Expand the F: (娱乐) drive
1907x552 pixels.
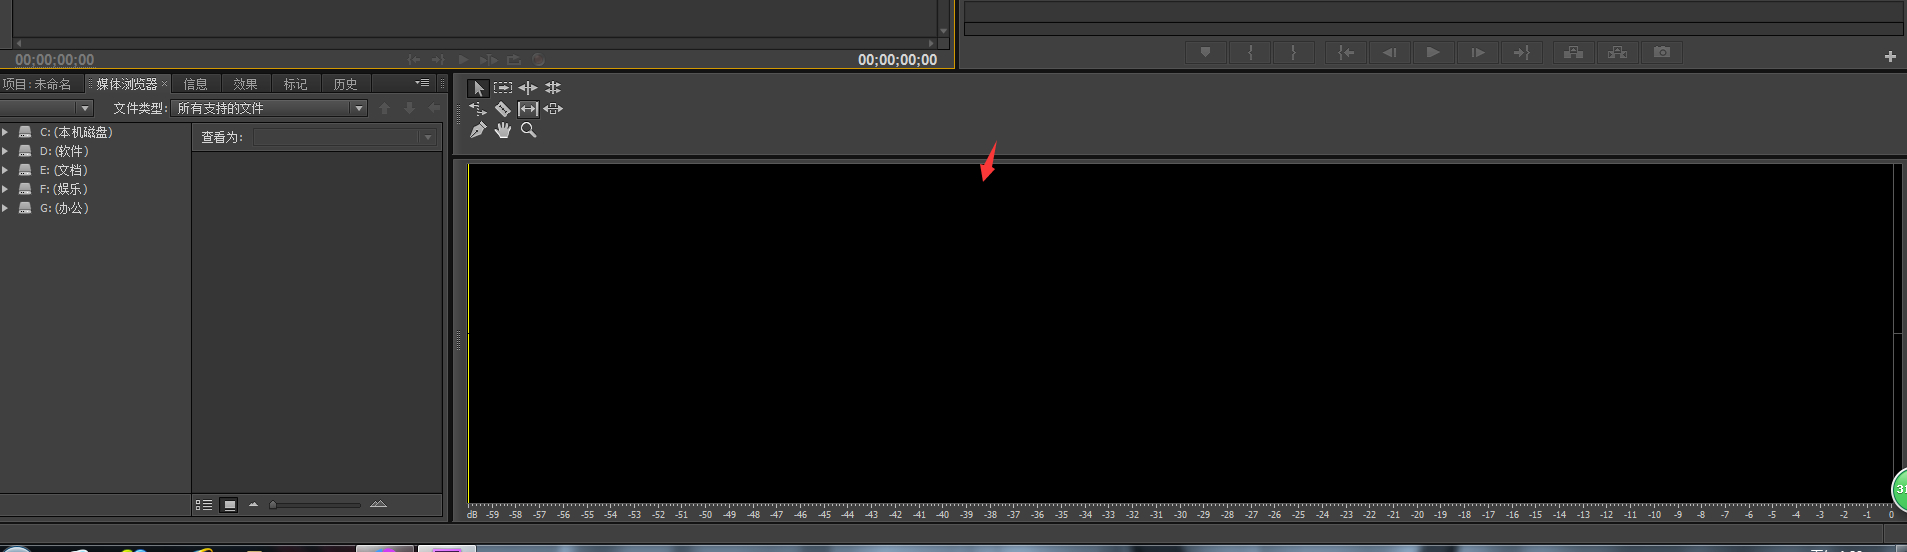(5, 189)
